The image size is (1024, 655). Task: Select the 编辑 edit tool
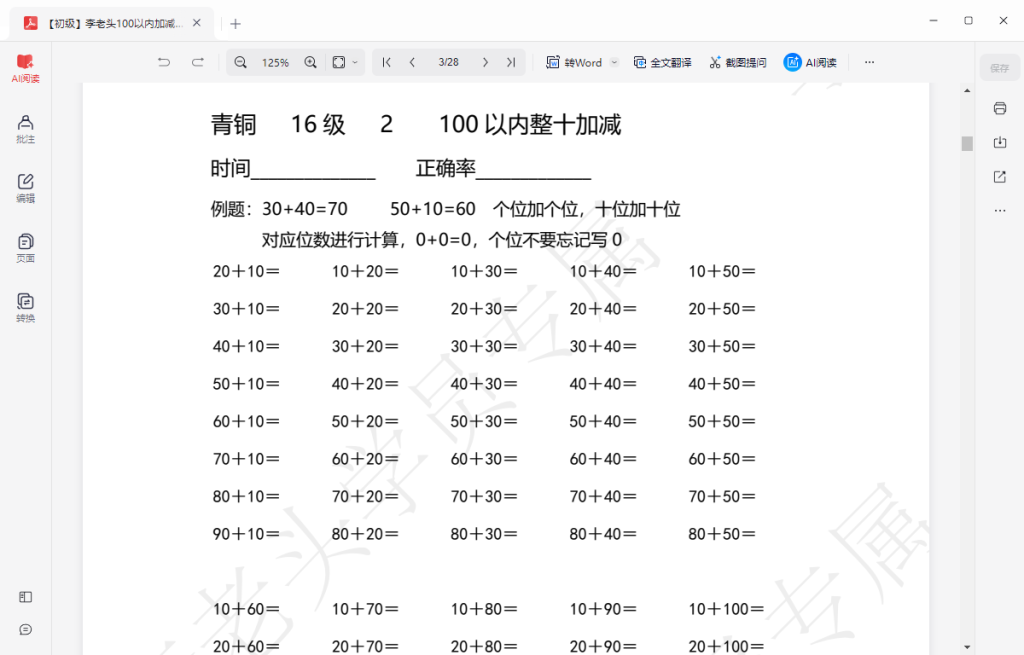(x=25, y=185)
